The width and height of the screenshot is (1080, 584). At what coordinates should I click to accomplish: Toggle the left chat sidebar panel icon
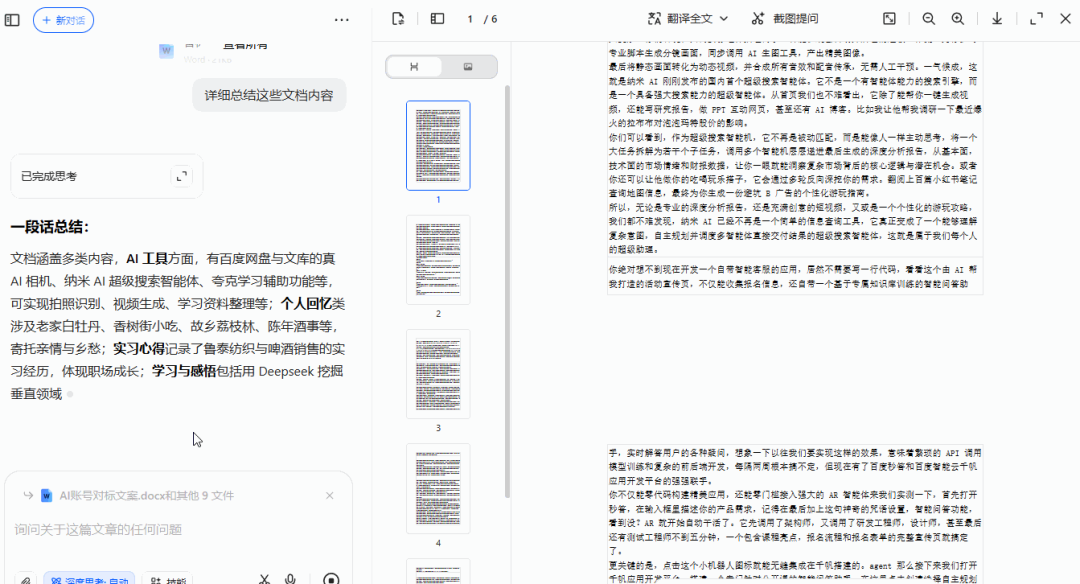[12, 20]
